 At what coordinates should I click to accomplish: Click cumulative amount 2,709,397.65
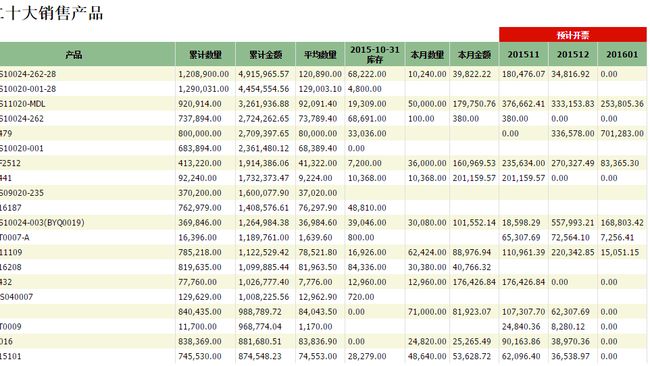coord(264,133)
